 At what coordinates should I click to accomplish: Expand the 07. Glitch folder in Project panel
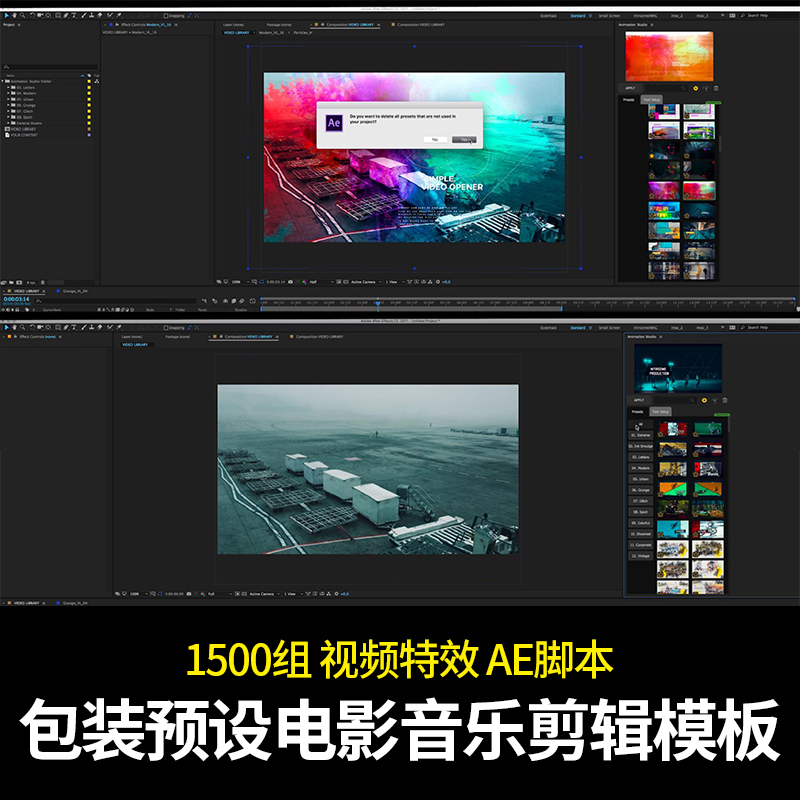(8, 111)
